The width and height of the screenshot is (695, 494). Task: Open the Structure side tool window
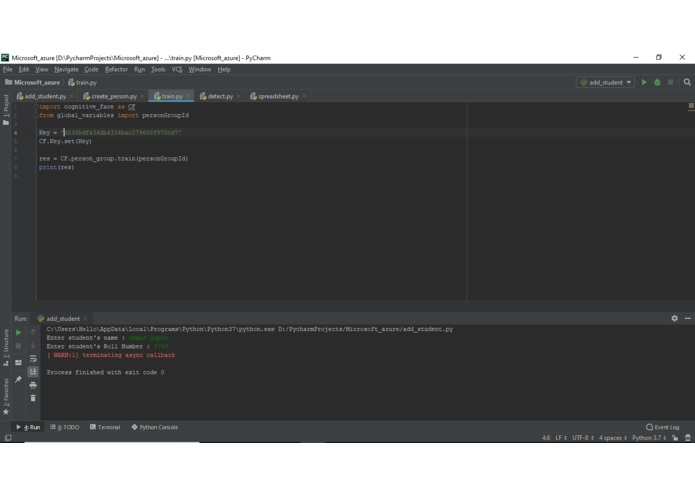point(6,347)
